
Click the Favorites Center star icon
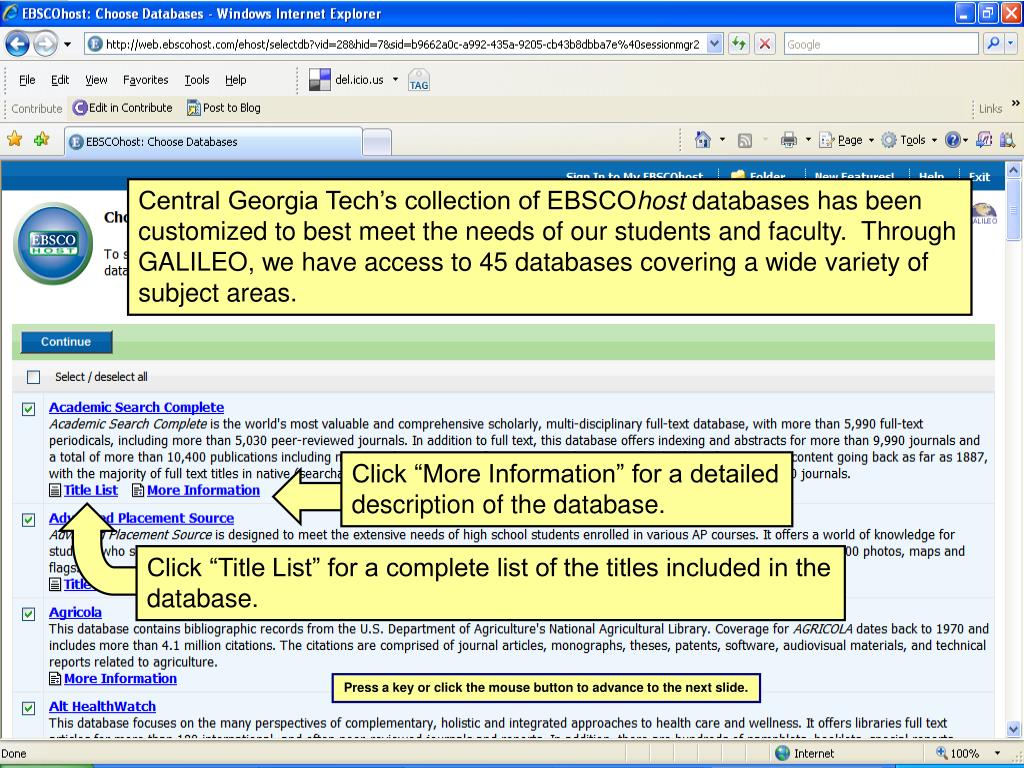click(x=14, y=139)
